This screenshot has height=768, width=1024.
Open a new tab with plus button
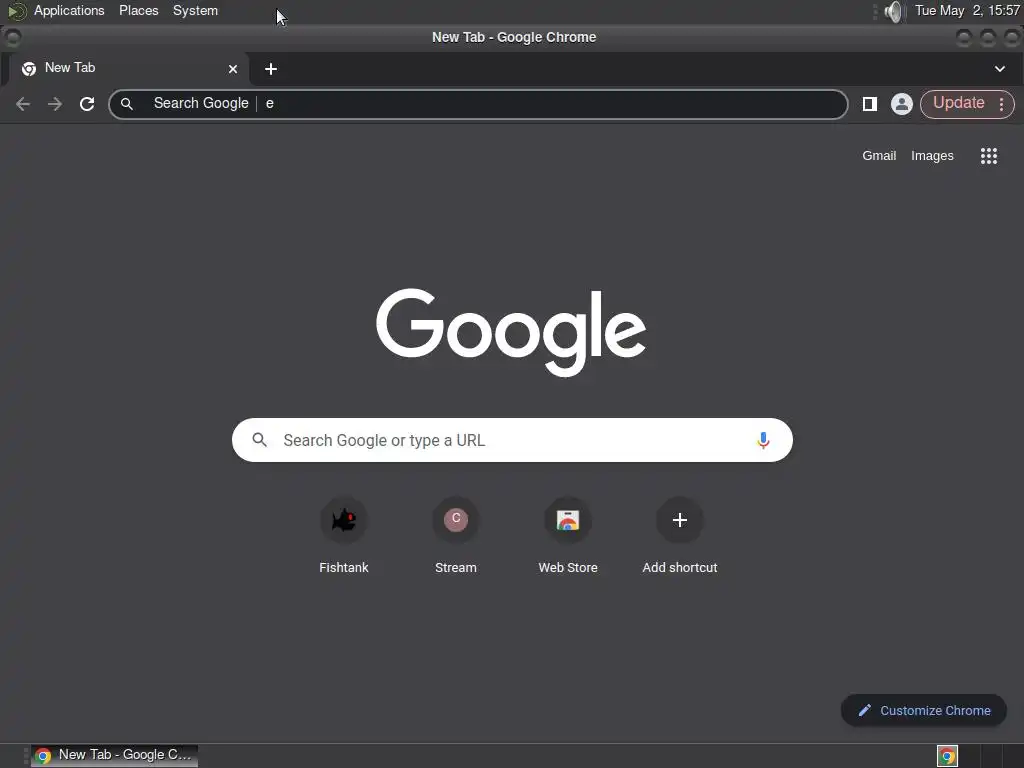tap(271, 69)
